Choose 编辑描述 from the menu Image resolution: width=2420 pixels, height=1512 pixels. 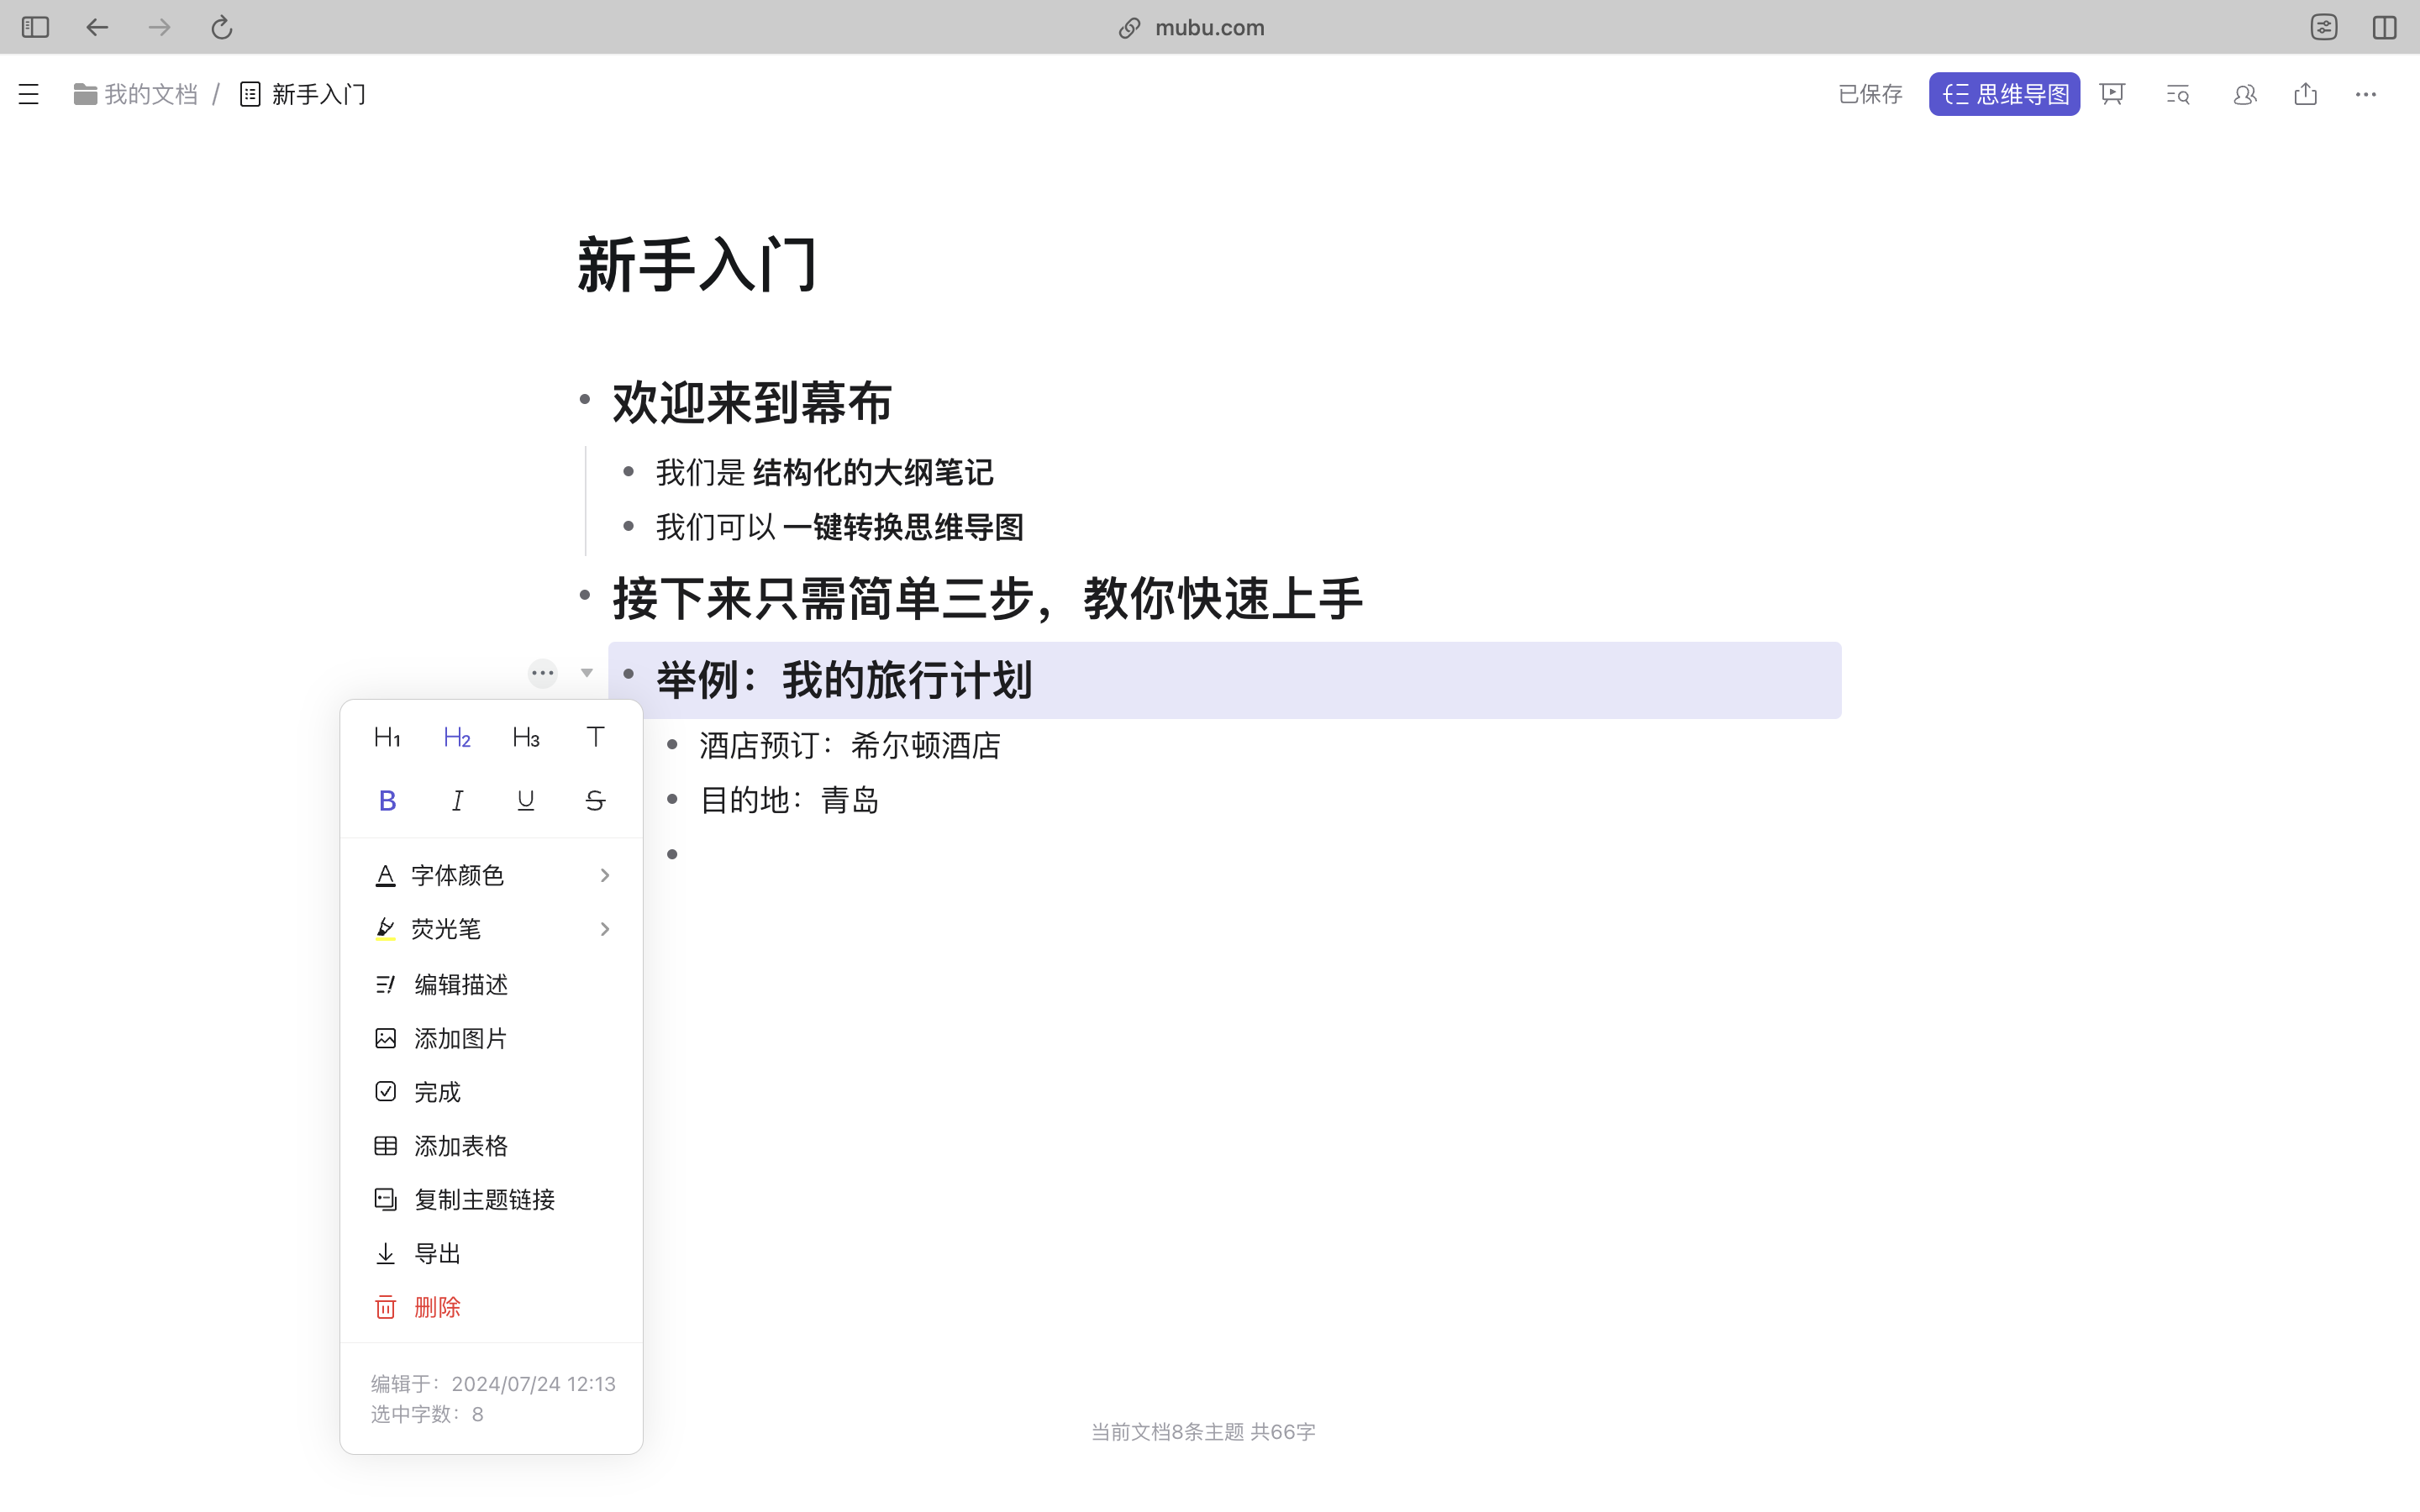491,984
